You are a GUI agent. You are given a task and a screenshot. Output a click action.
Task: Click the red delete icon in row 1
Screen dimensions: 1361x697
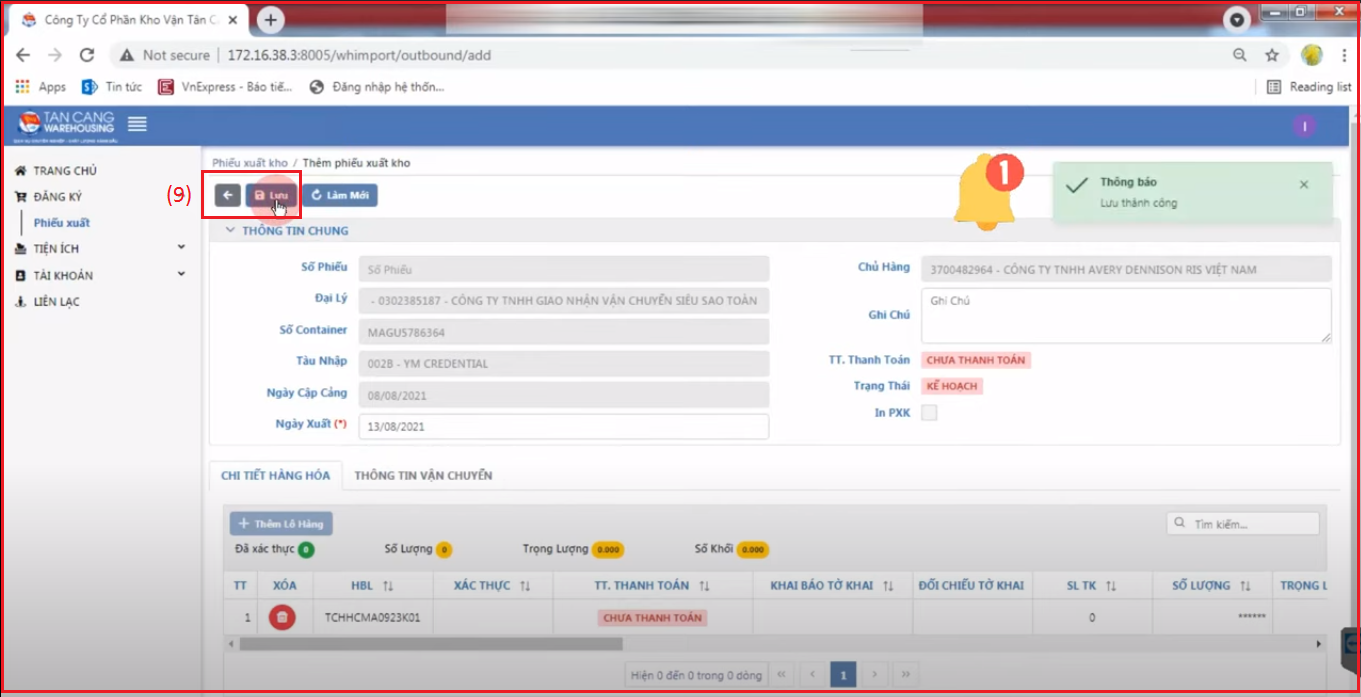coord(282,618)
